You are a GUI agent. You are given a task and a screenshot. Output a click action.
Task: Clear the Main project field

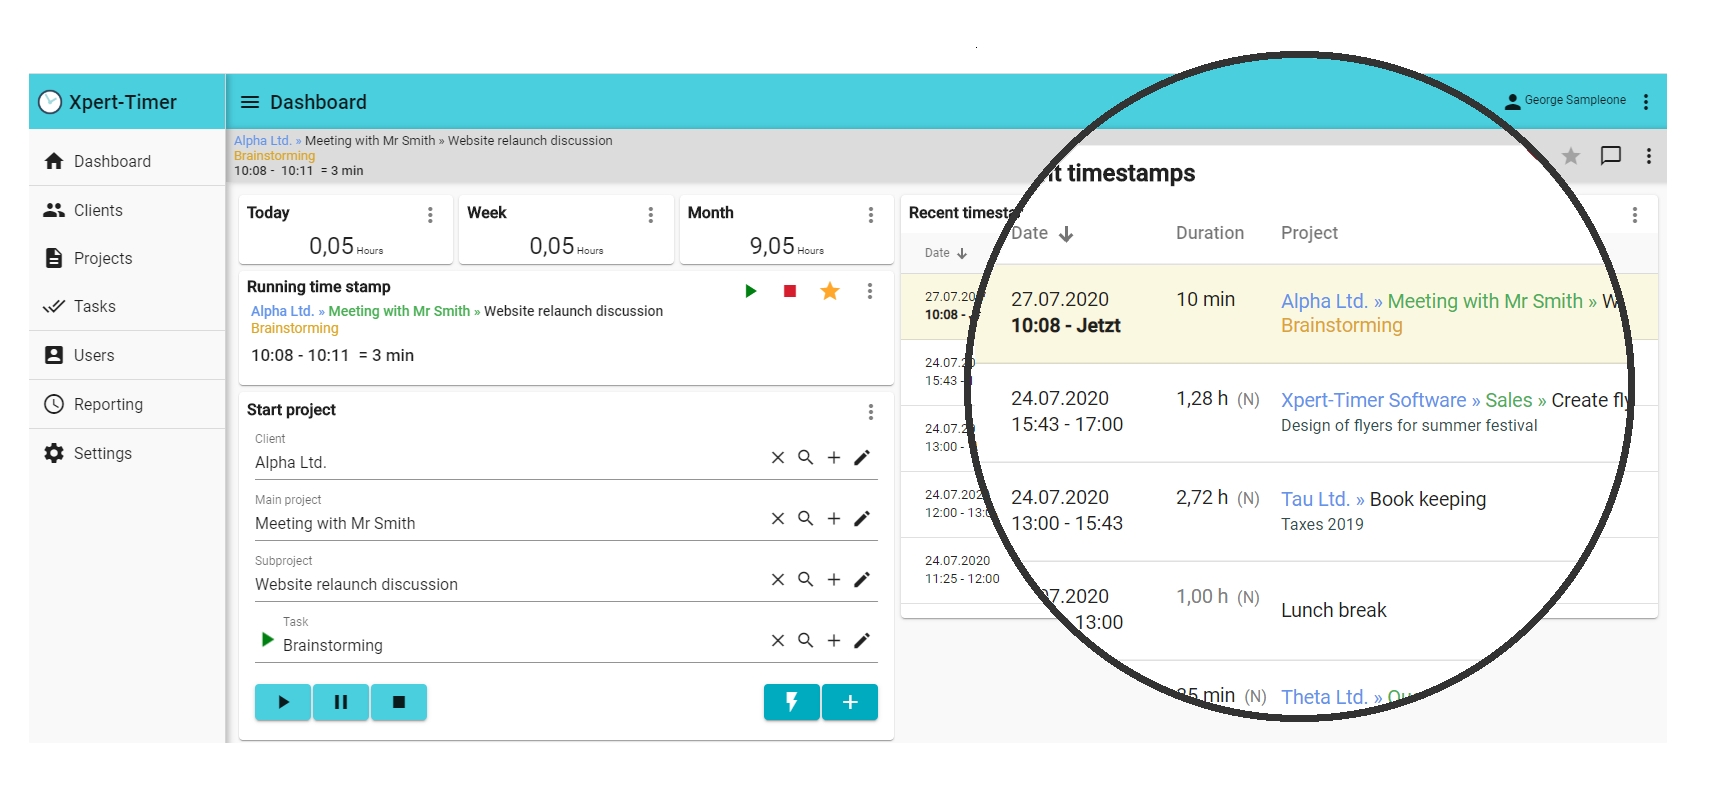(778, 519)
